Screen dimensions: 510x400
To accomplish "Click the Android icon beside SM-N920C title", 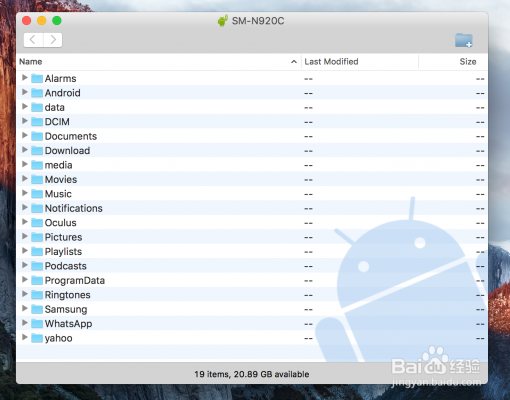I will point(223,21).
